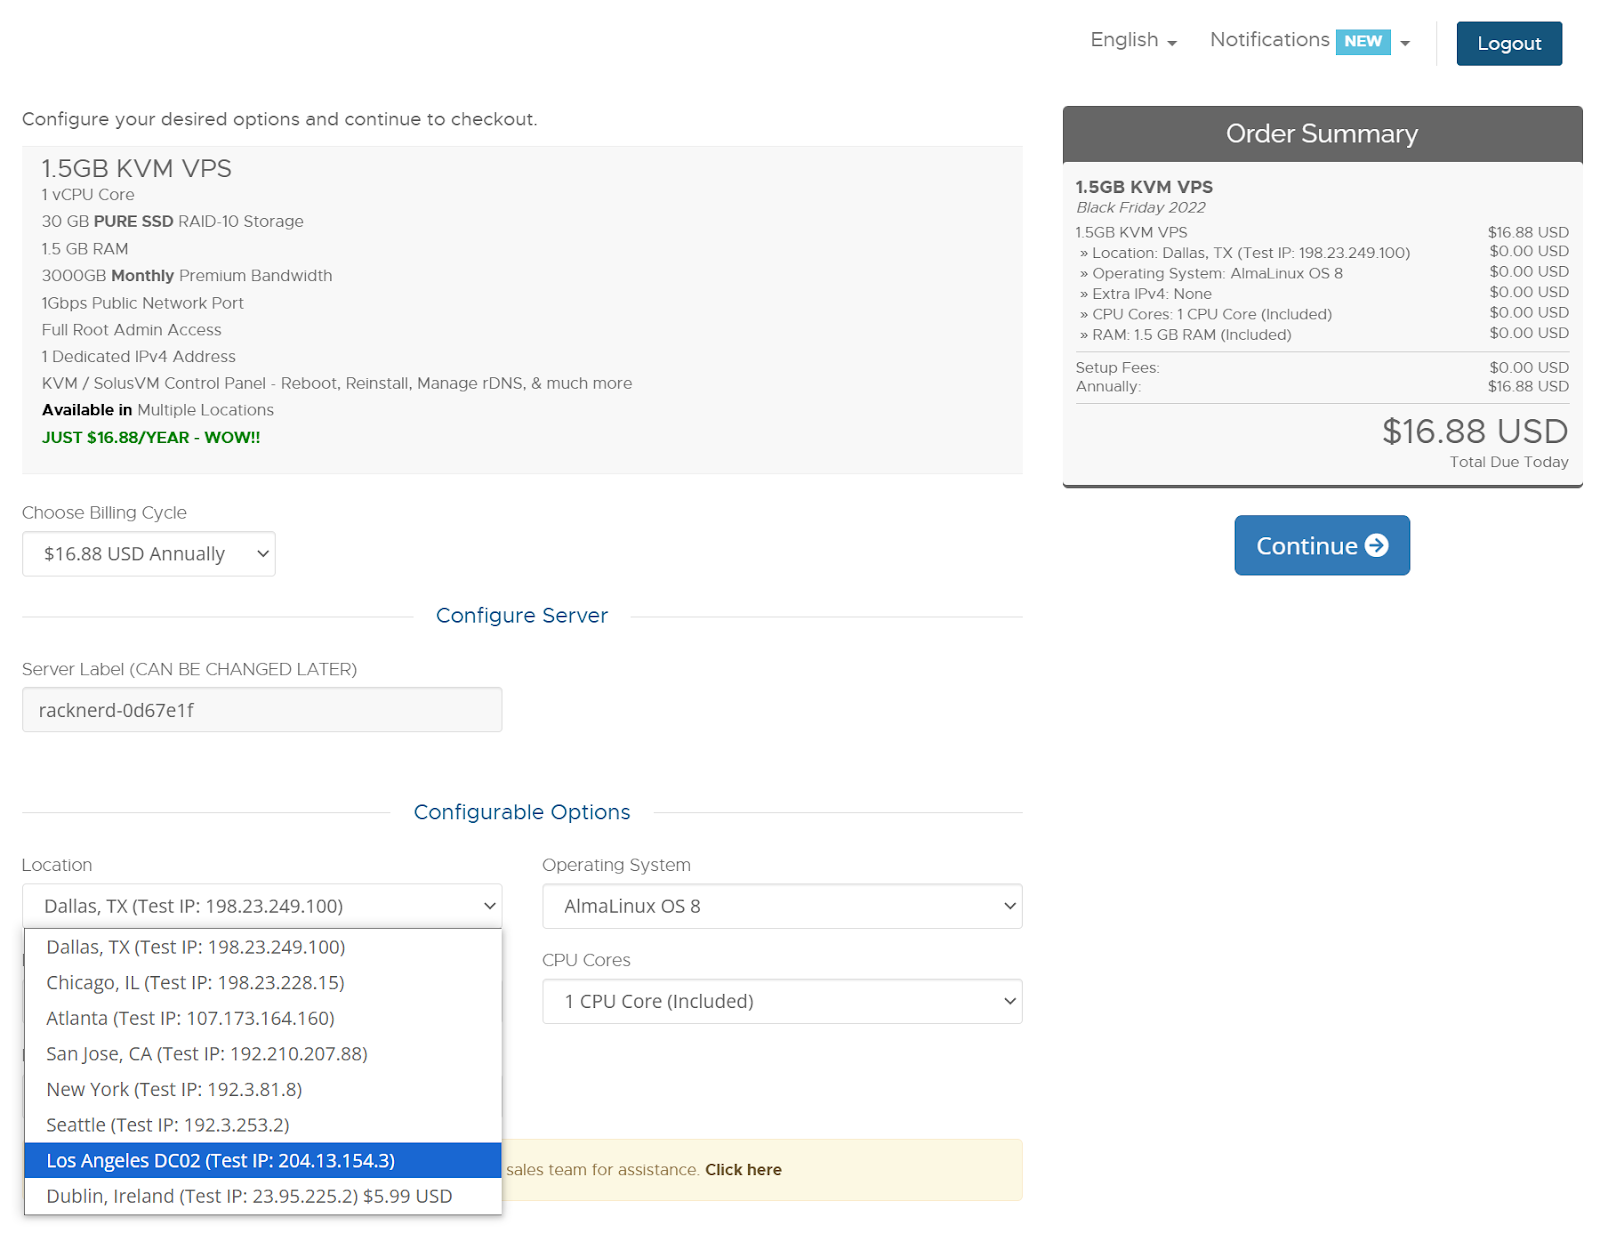Click the NEW notifications badge
The image size is (1600, 1242).
point(1362,41)
